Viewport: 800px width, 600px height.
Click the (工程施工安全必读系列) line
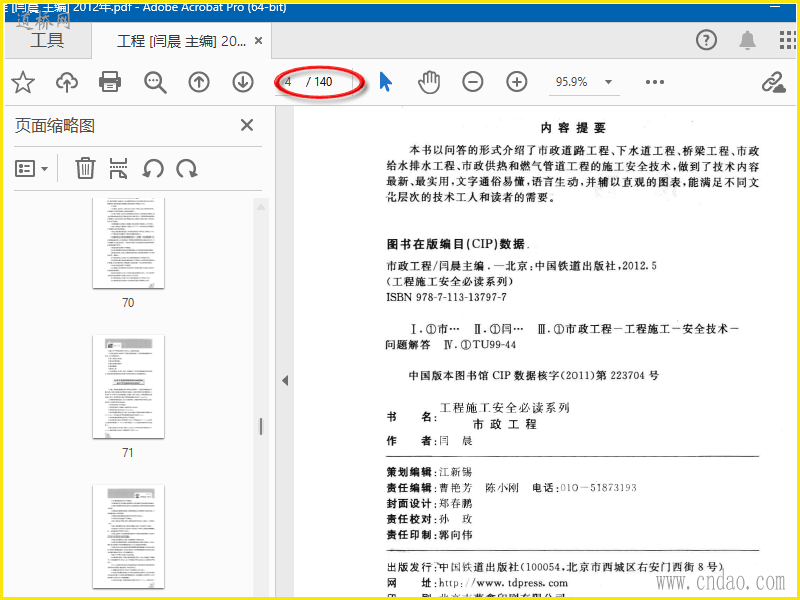click(x=449, y=282)
